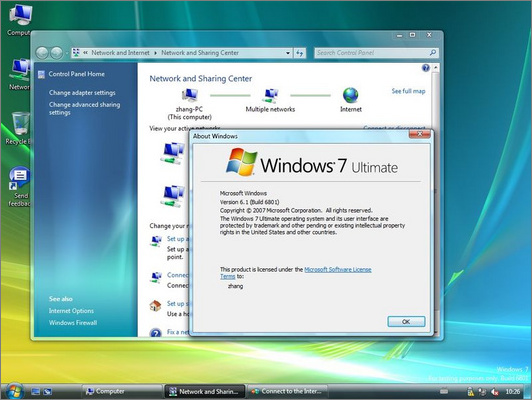The width and height of the screenshot is (532, 400).
Task: Open the blue Help question mark icon
Action: (425, 68)
